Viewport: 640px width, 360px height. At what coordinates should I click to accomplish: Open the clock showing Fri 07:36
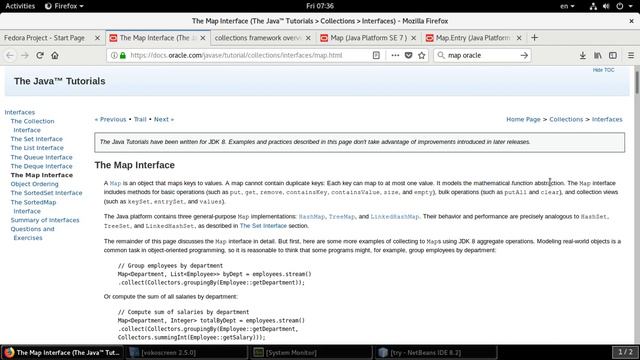320,6
